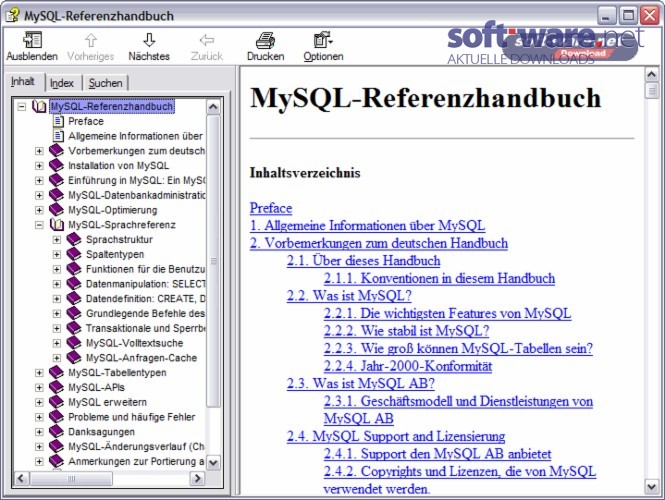Switch to the Suchen tab
This screenshot has width=665, height=500.
(x=105, y=83)
